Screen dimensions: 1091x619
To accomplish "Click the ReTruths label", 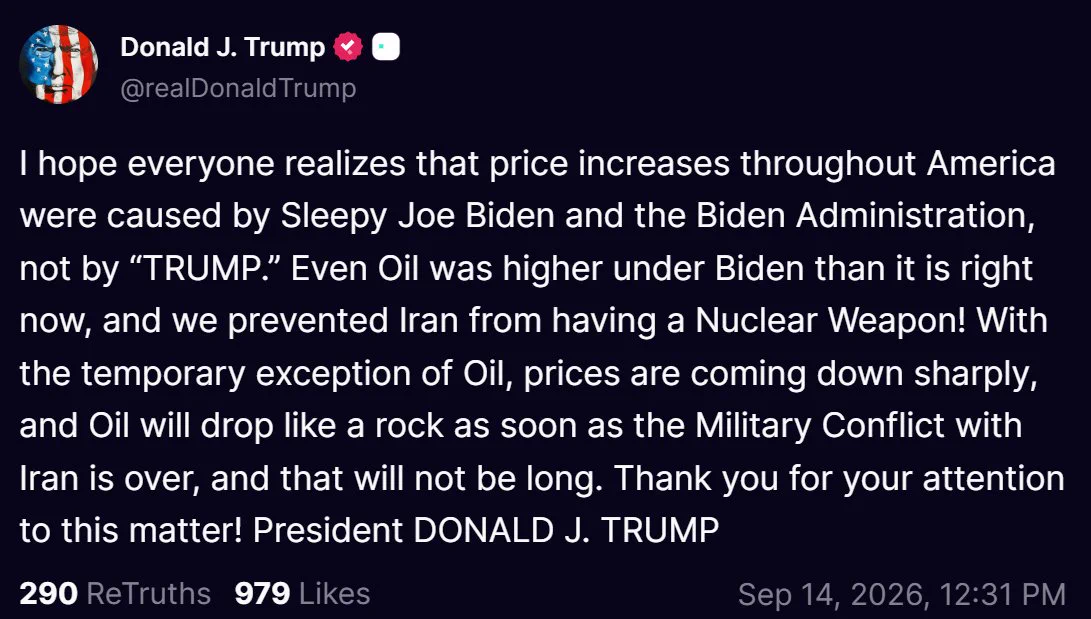I will pyautogui.click(x=149, y=594).
